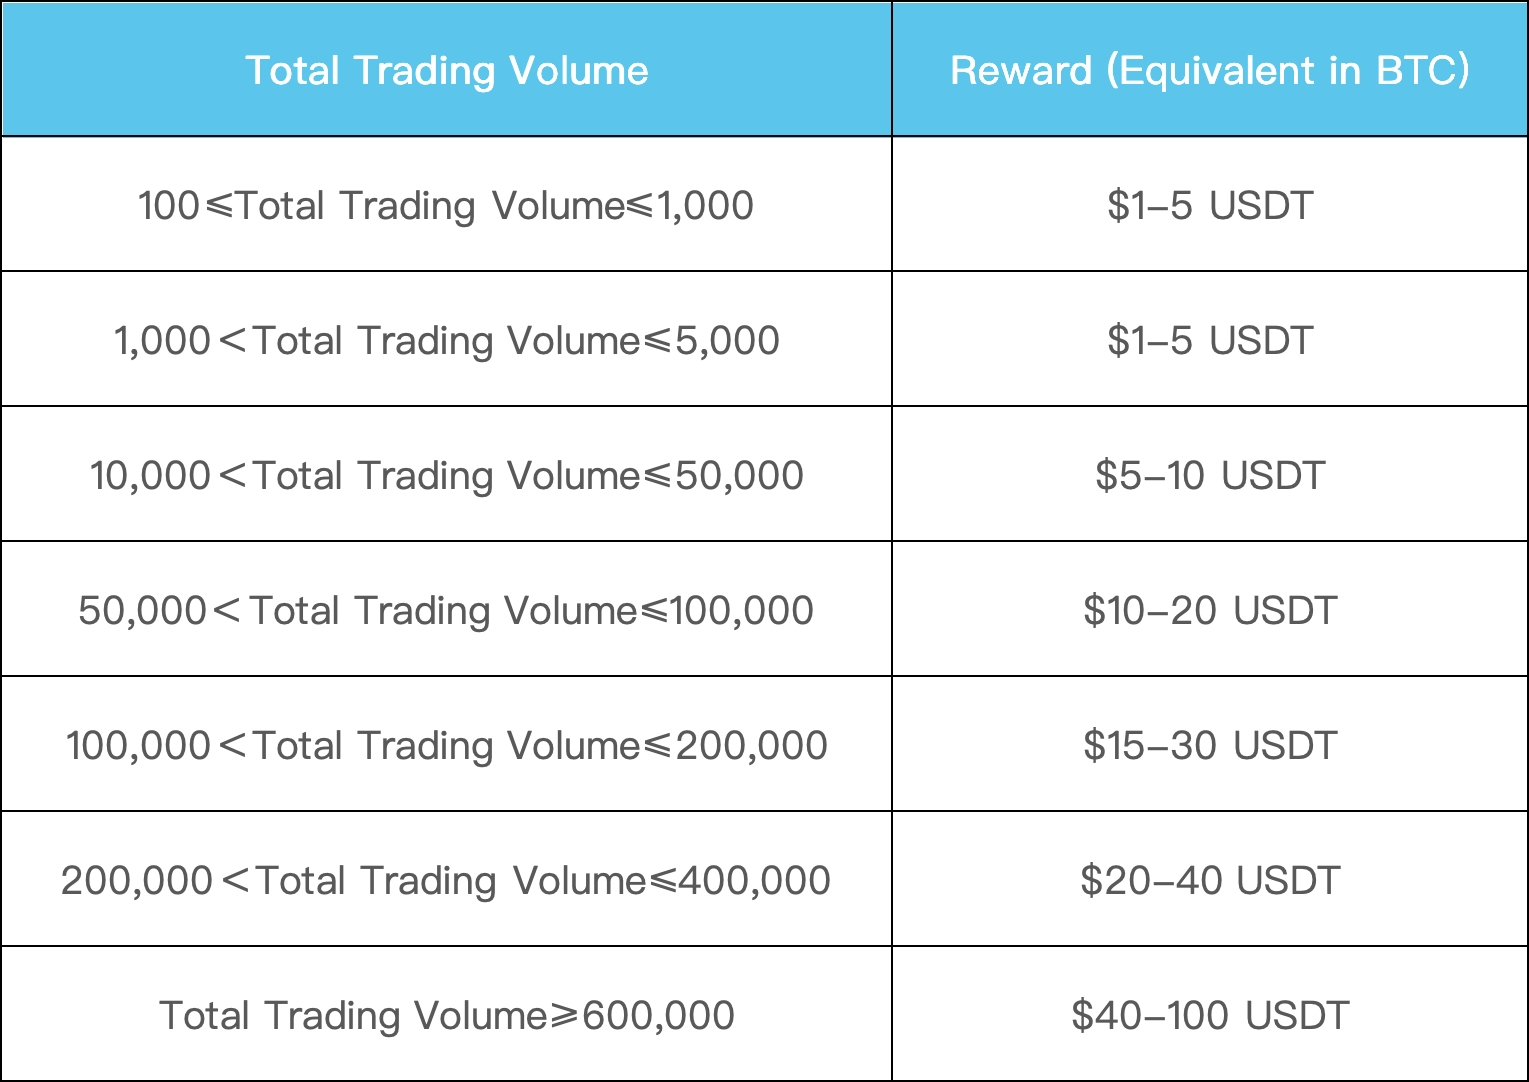Viewport: 1529px width, 1082px height.
Task: Select the $1–5 USDT reward for 100–1,000 volume
Action: pyautogui.click(x=1209, y=205)
